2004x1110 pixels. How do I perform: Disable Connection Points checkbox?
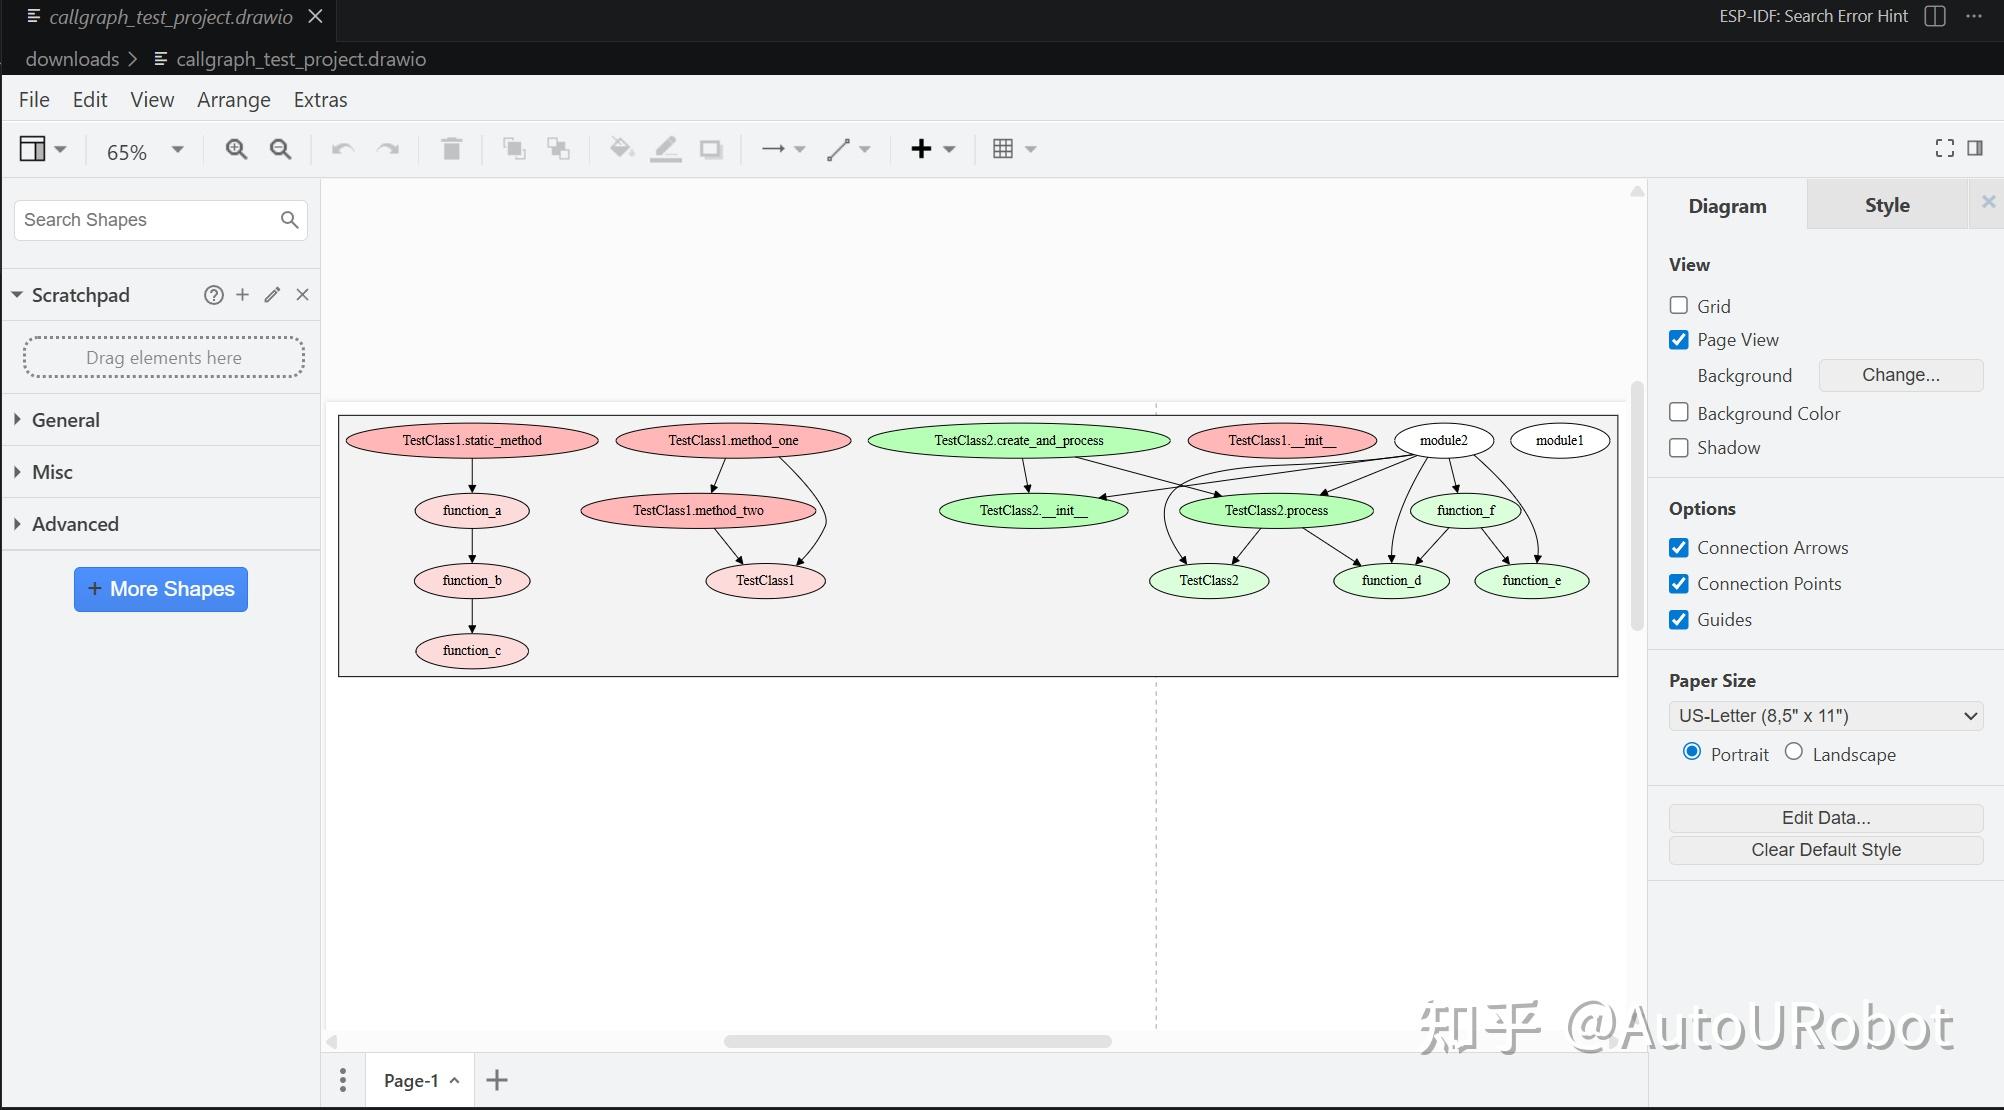pos(1679,583)
